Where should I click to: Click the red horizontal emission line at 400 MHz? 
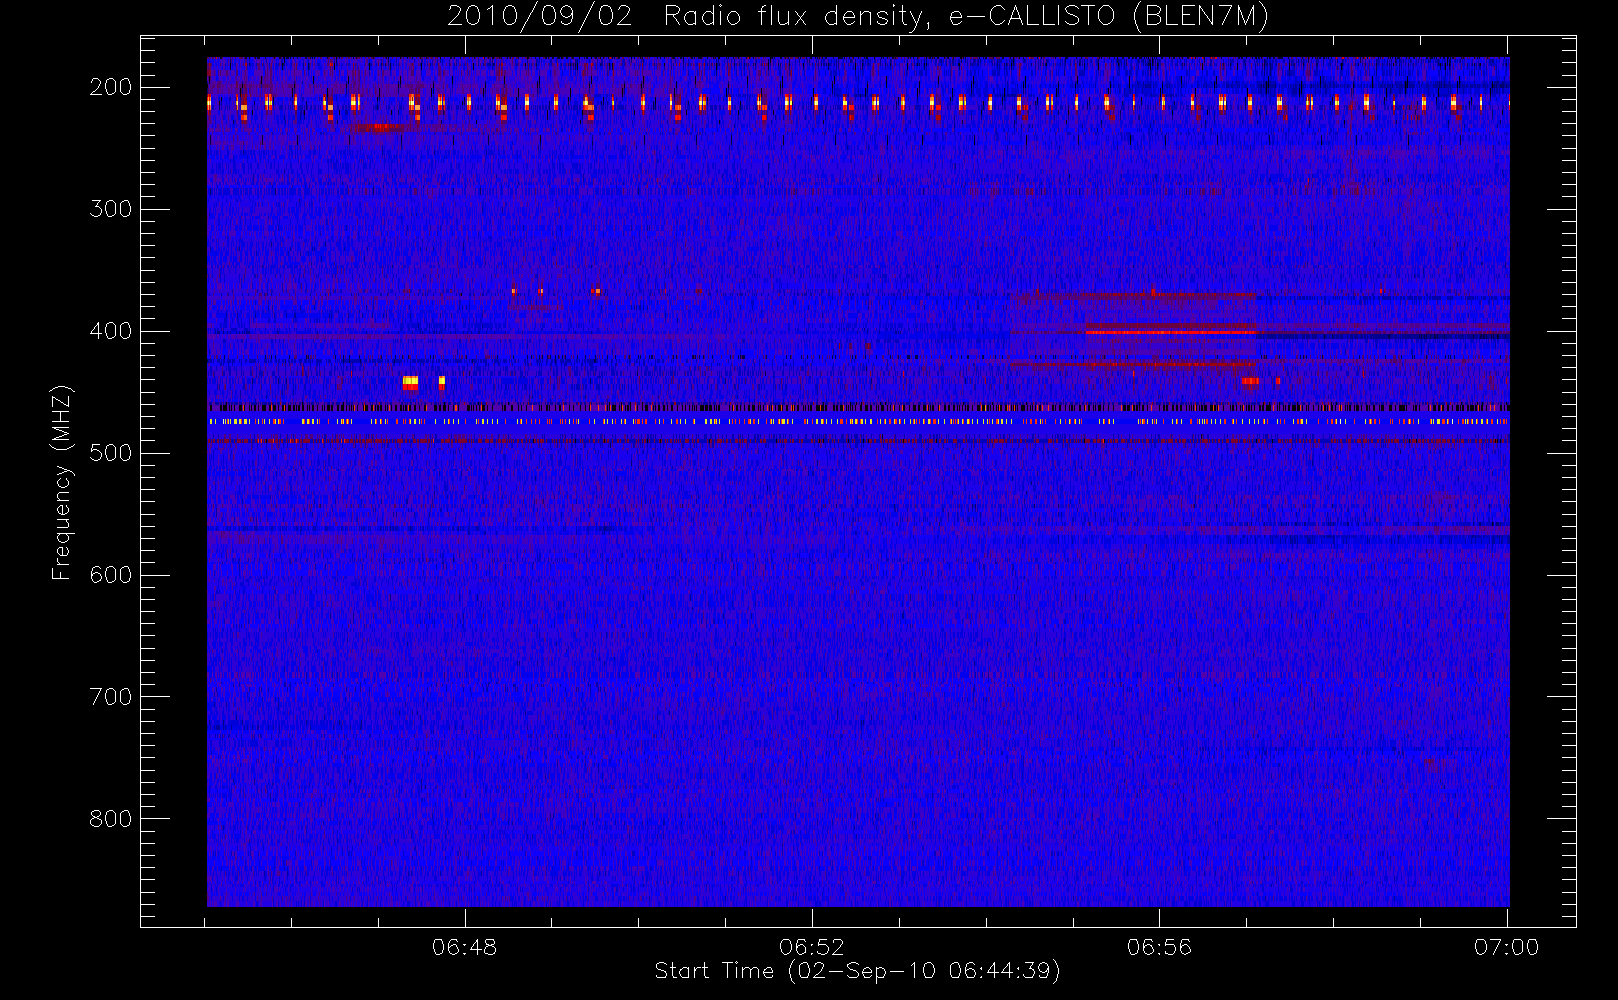pos(1170,331)
